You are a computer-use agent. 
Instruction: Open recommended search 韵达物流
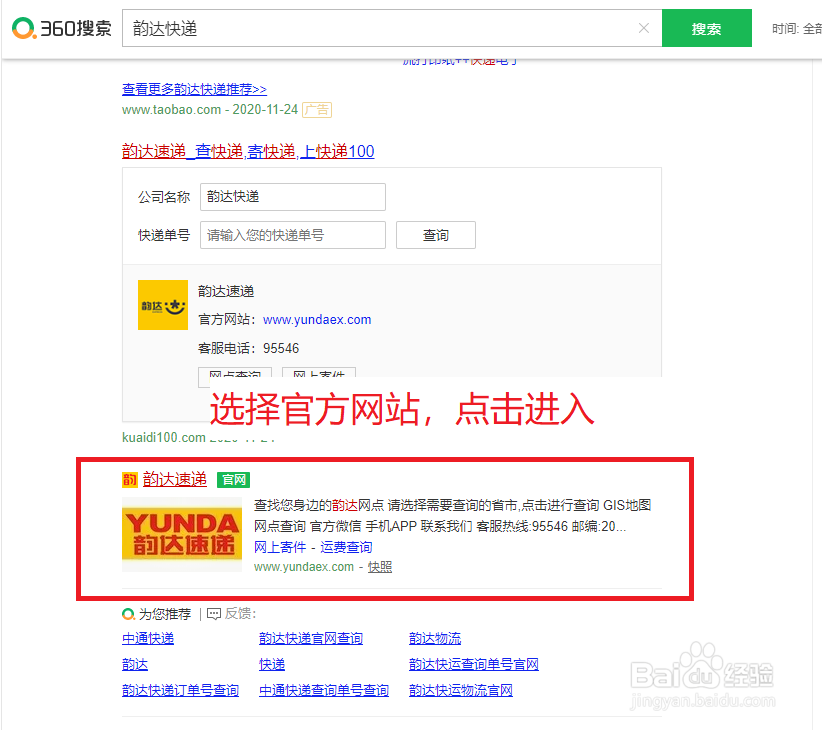click(435, 638)
